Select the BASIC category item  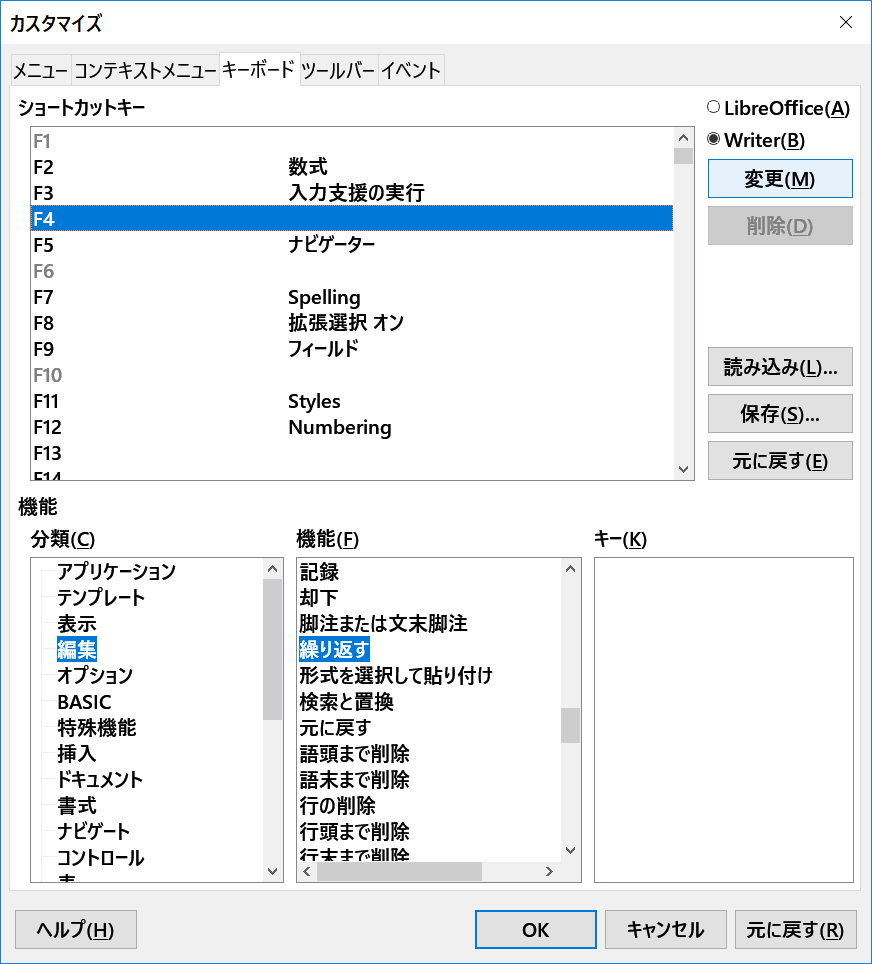(x=84, y=702)
